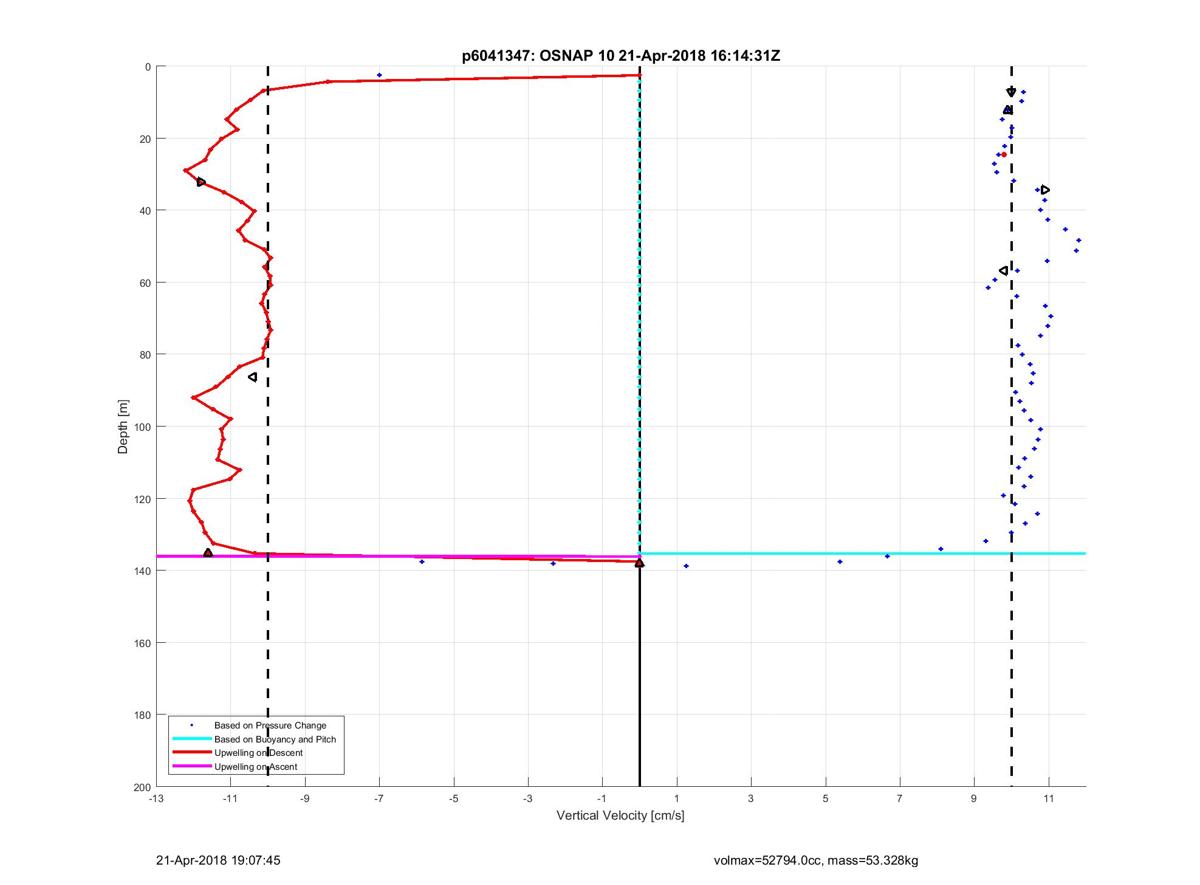1200x885 pixels.
Task: Click the red line sample in the legend
Action: click(x=191, y=752)
